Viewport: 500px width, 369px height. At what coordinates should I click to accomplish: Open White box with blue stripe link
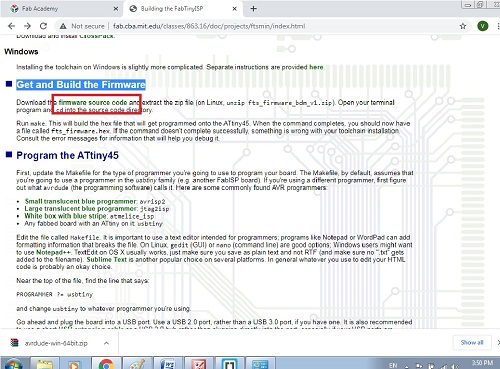click(65, 216)
